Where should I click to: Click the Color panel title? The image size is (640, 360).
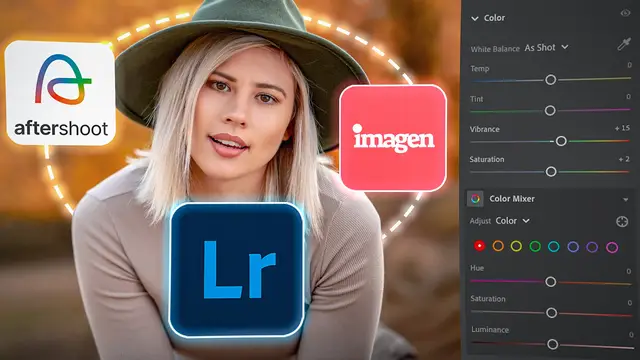pyautogui.click(x=494, y=18)
